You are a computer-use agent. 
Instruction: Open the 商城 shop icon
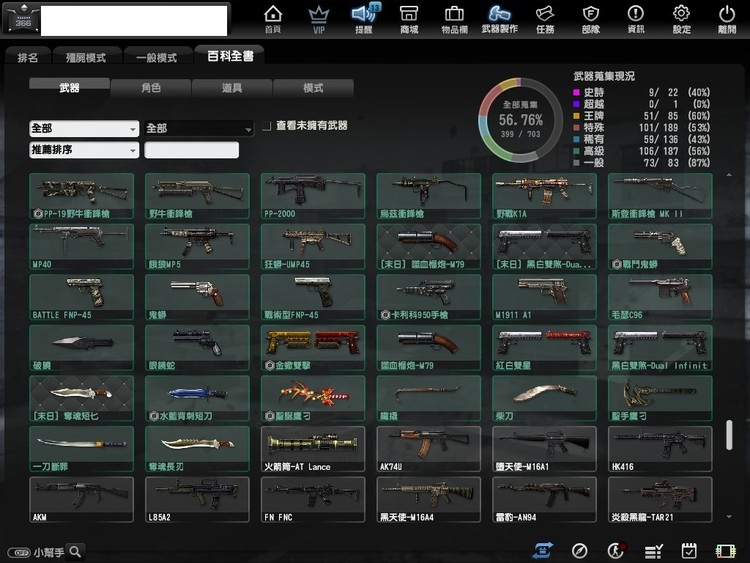pos(409,19)
